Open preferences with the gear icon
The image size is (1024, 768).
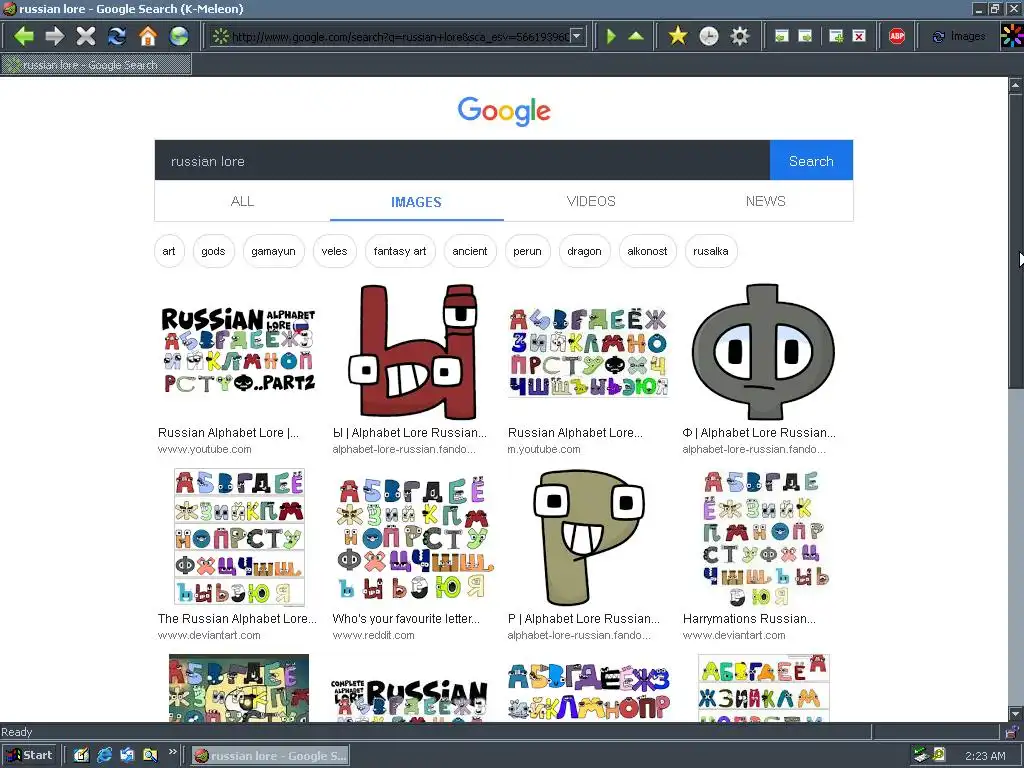pos(739,36)
